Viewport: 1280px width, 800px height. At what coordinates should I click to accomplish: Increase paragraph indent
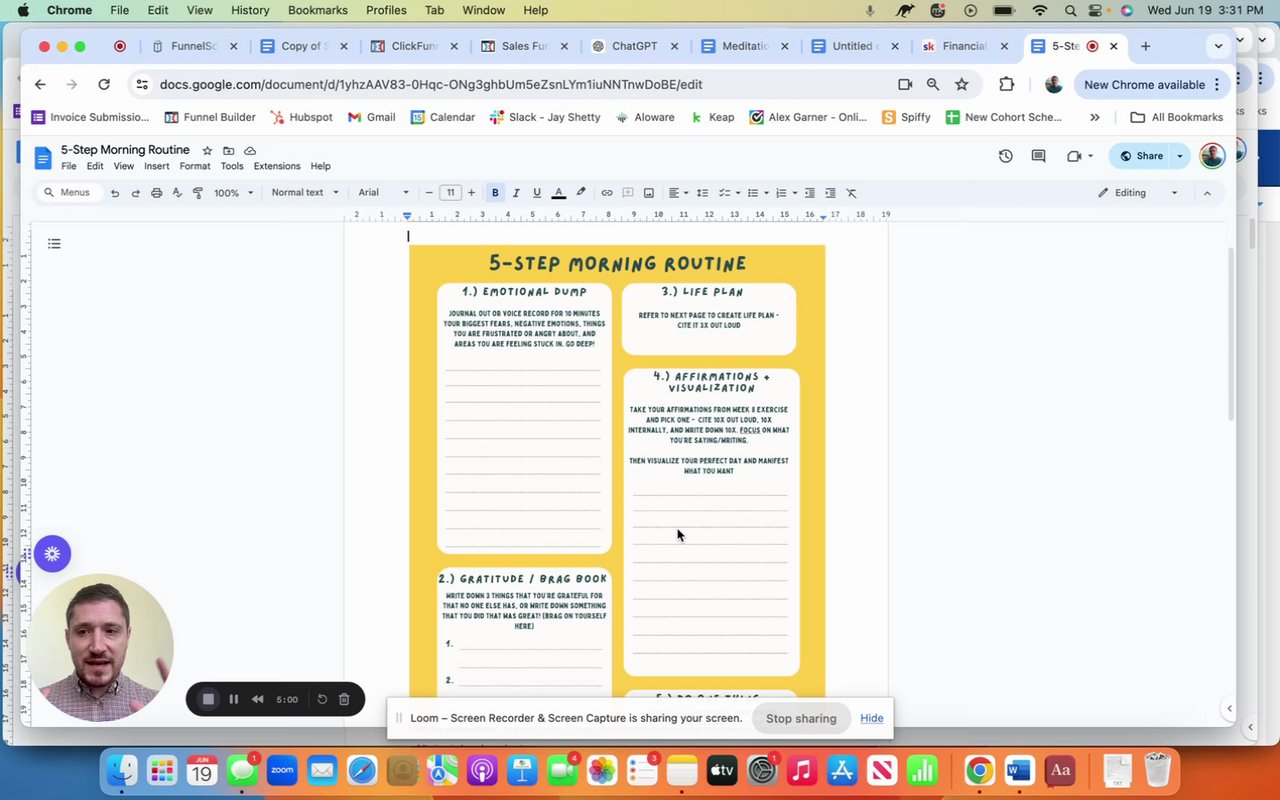[830, 193]
